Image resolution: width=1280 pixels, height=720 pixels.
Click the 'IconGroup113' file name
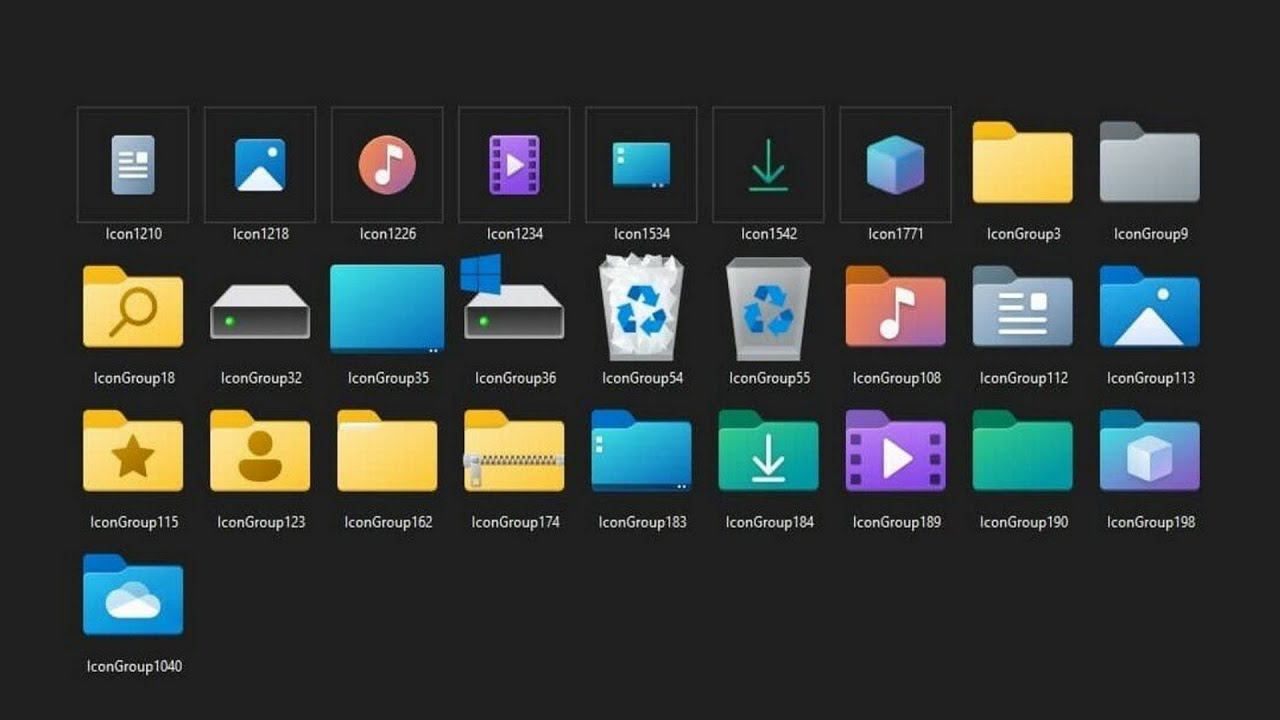tap(1149, 378)
